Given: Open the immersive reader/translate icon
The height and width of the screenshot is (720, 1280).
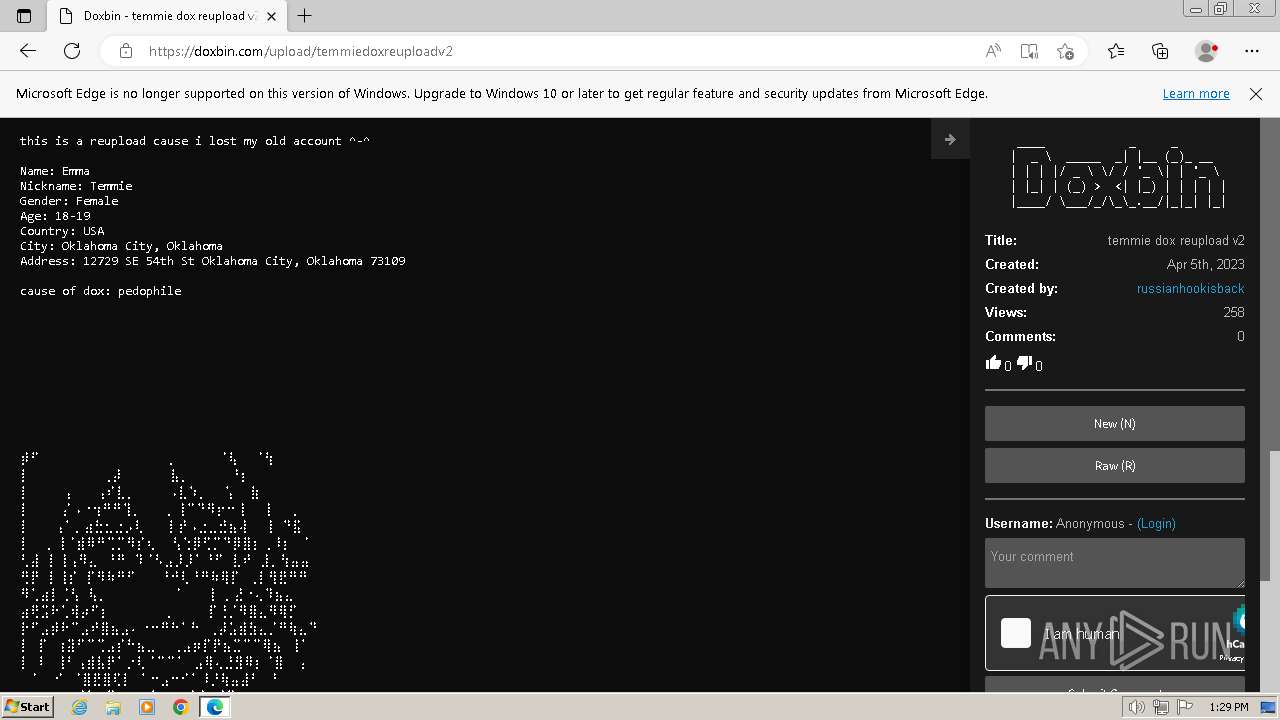Looking at the screenshot, I should 1029,51.
